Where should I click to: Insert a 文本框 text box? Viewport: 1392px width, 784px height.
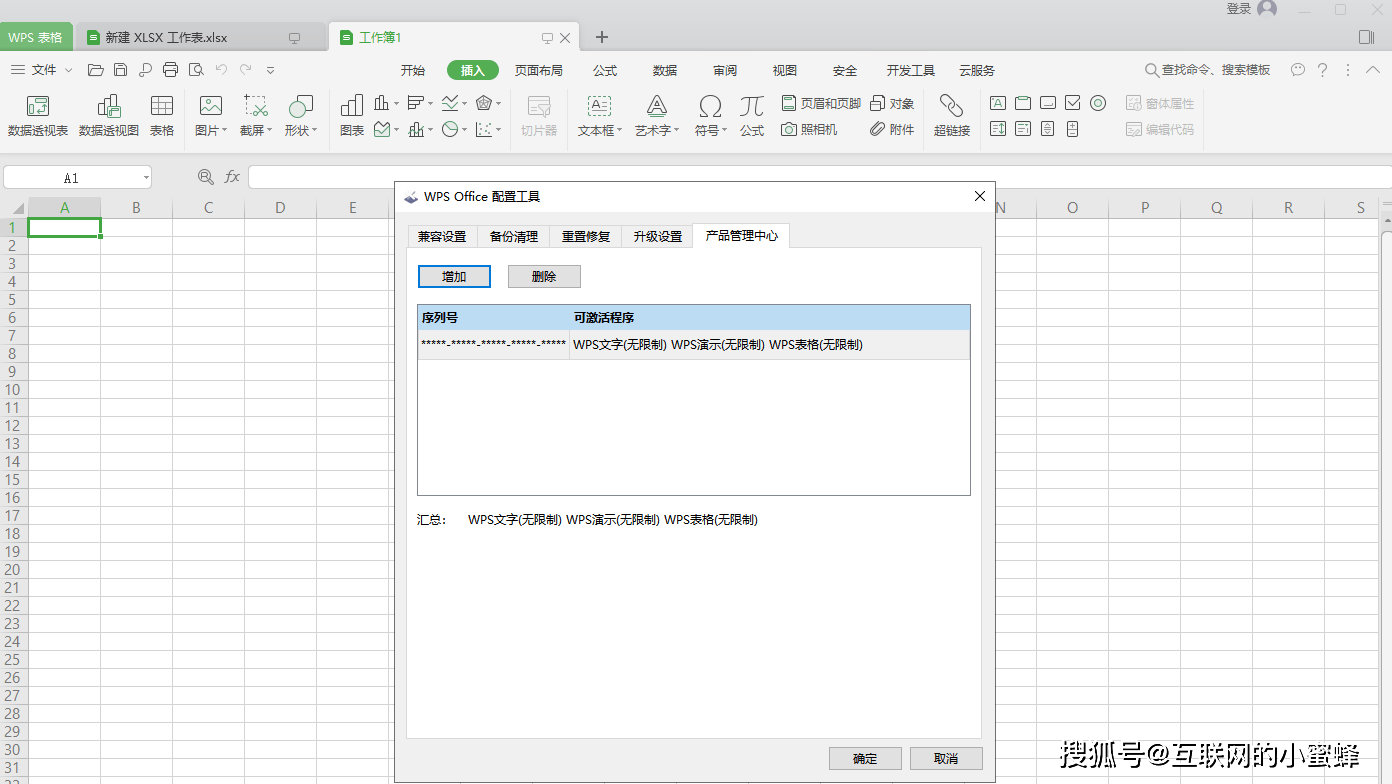600,116
